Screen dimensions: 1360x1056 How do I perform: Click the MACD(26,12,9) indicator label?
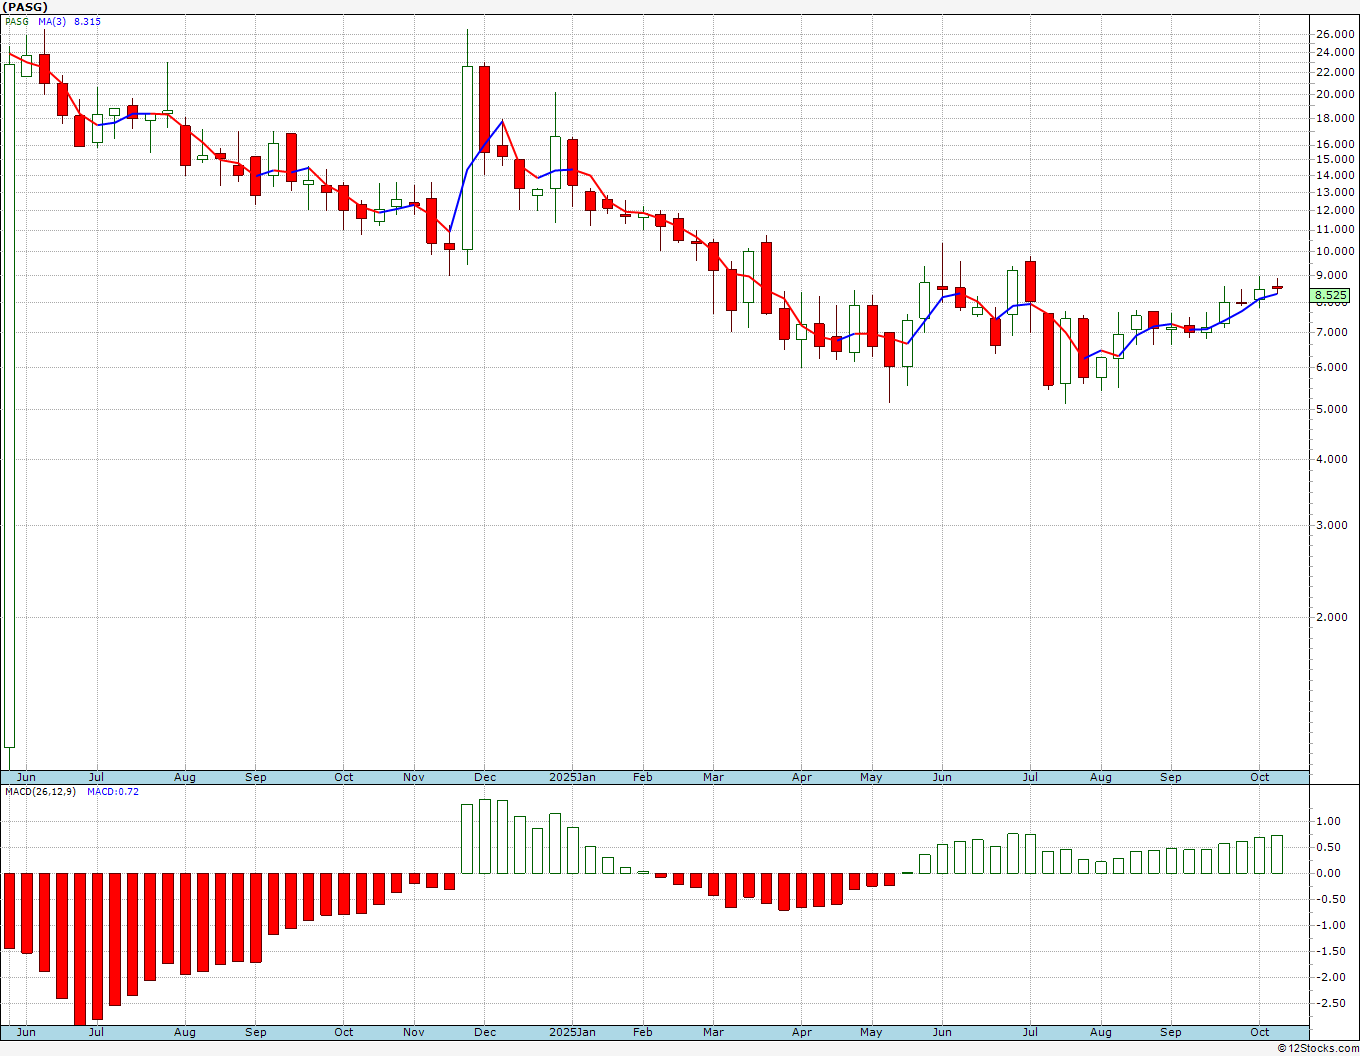(42, 791)
